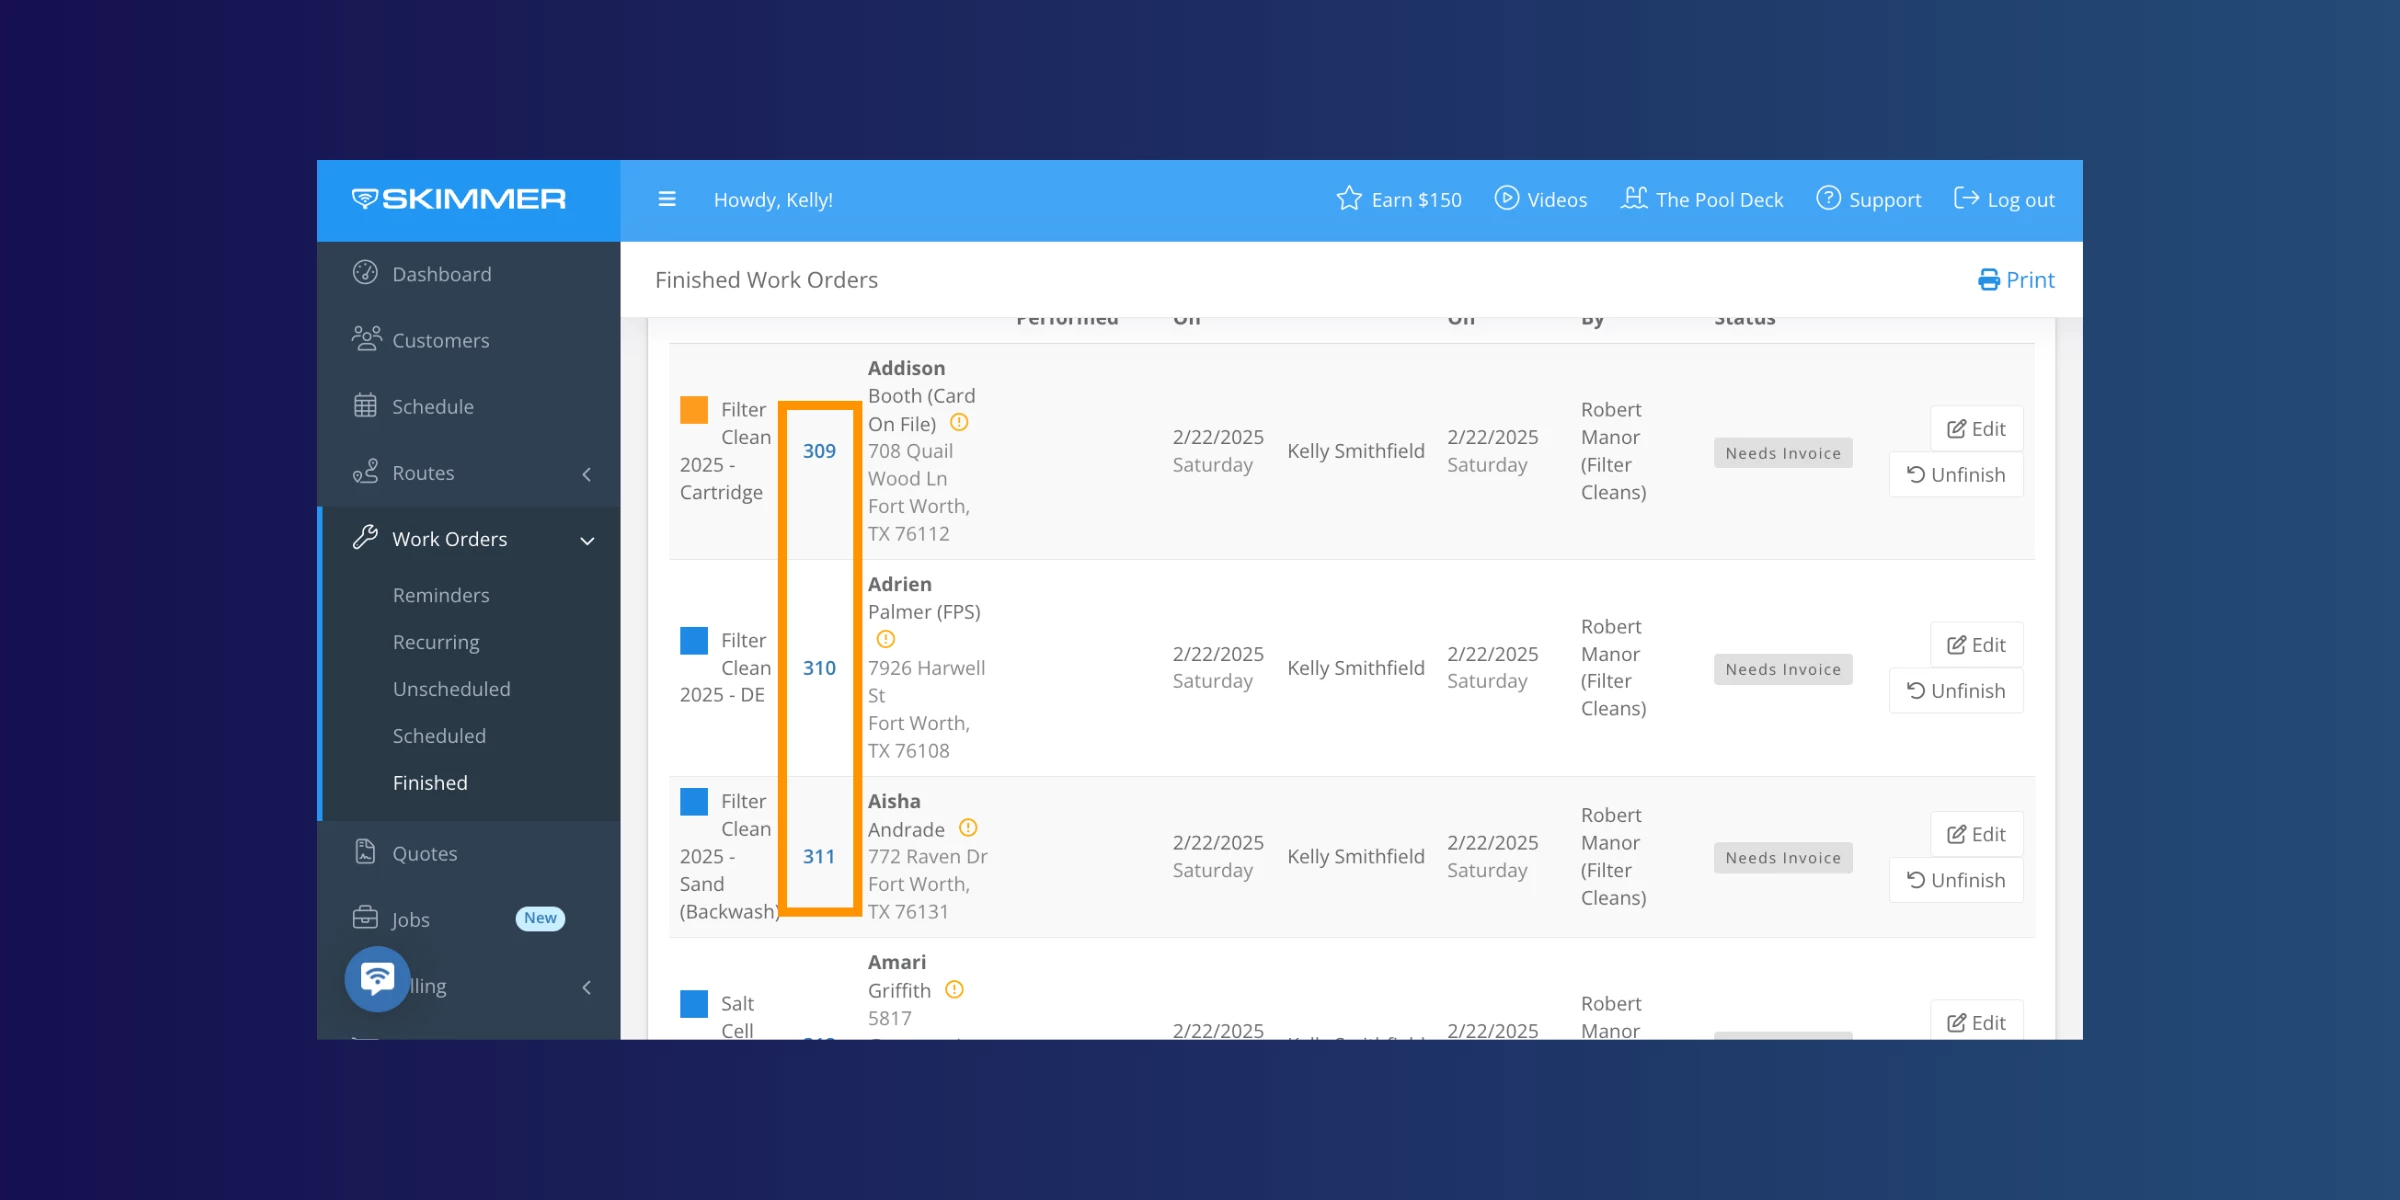Click the Skimmer logo
The width and height of the screenshot is (2400, 1200).
coord(459,199)
